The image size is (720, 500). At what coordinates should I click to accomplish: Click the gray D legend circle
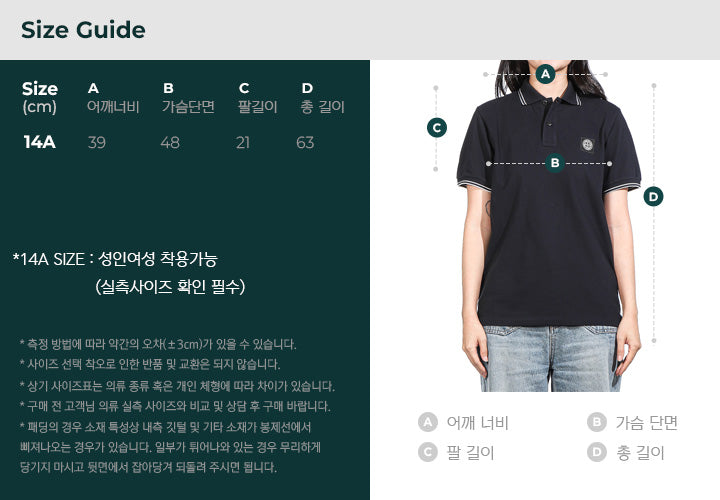coord(596,453)
